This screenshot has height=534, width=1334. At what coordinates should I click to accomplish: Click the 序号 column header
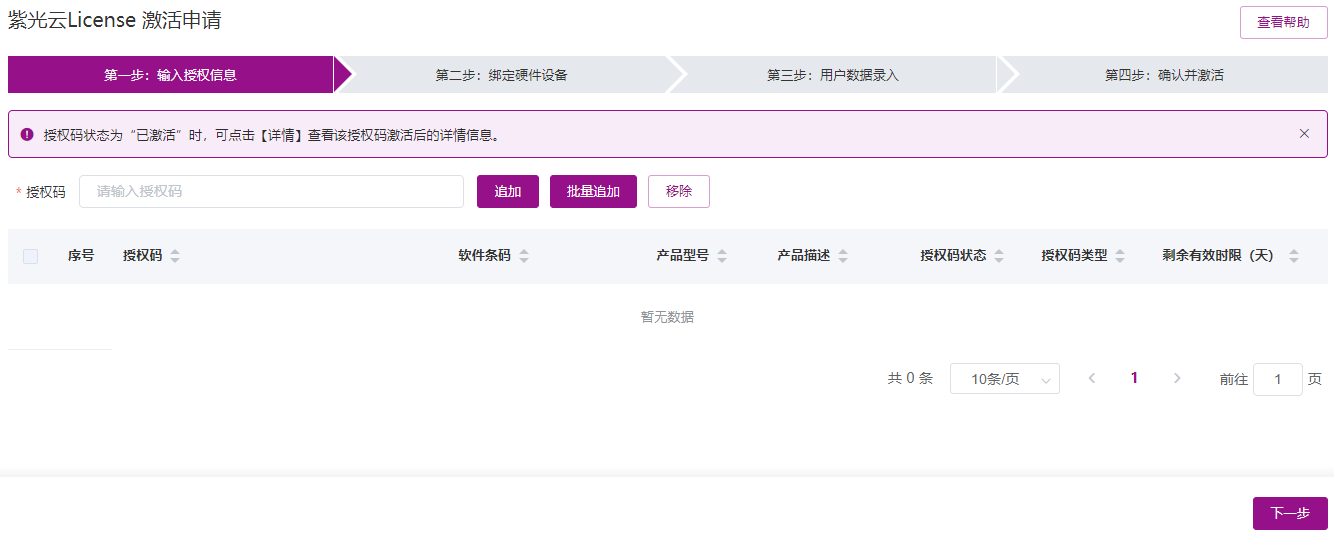(81, 256)
